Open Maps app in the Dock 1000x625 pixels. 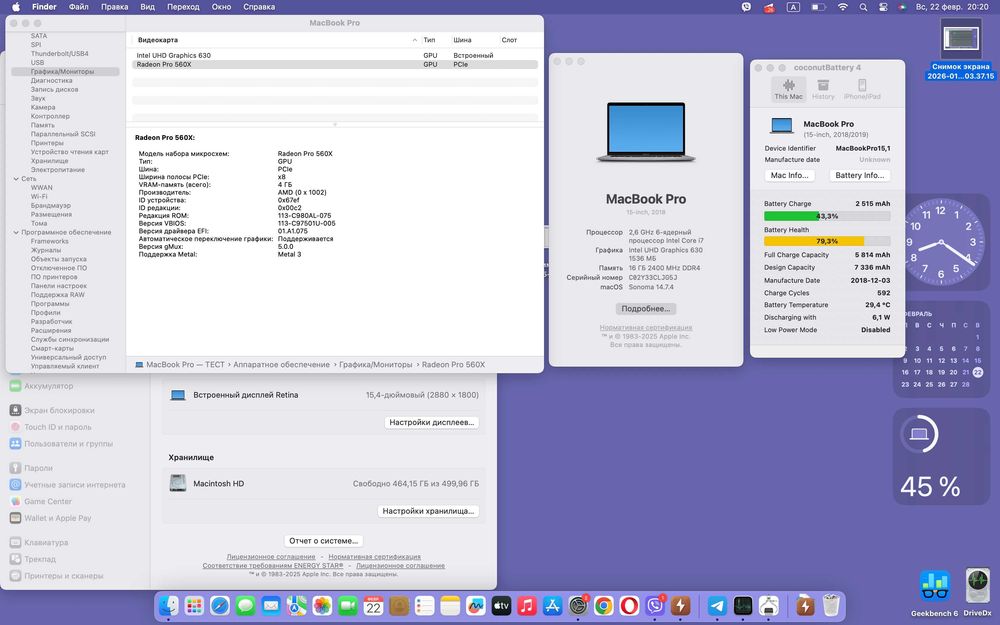297,605
